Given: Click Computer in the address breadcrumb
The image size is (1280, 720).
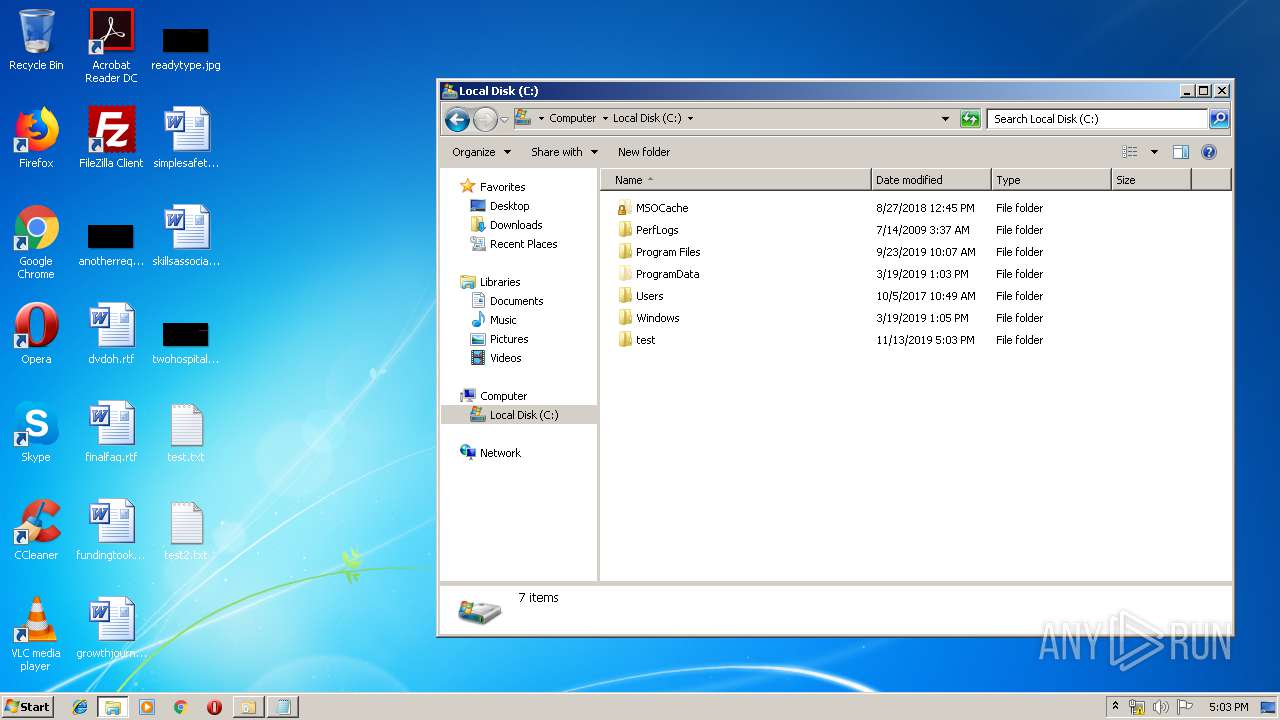Looking at the screenshot, I should (573, 118).
